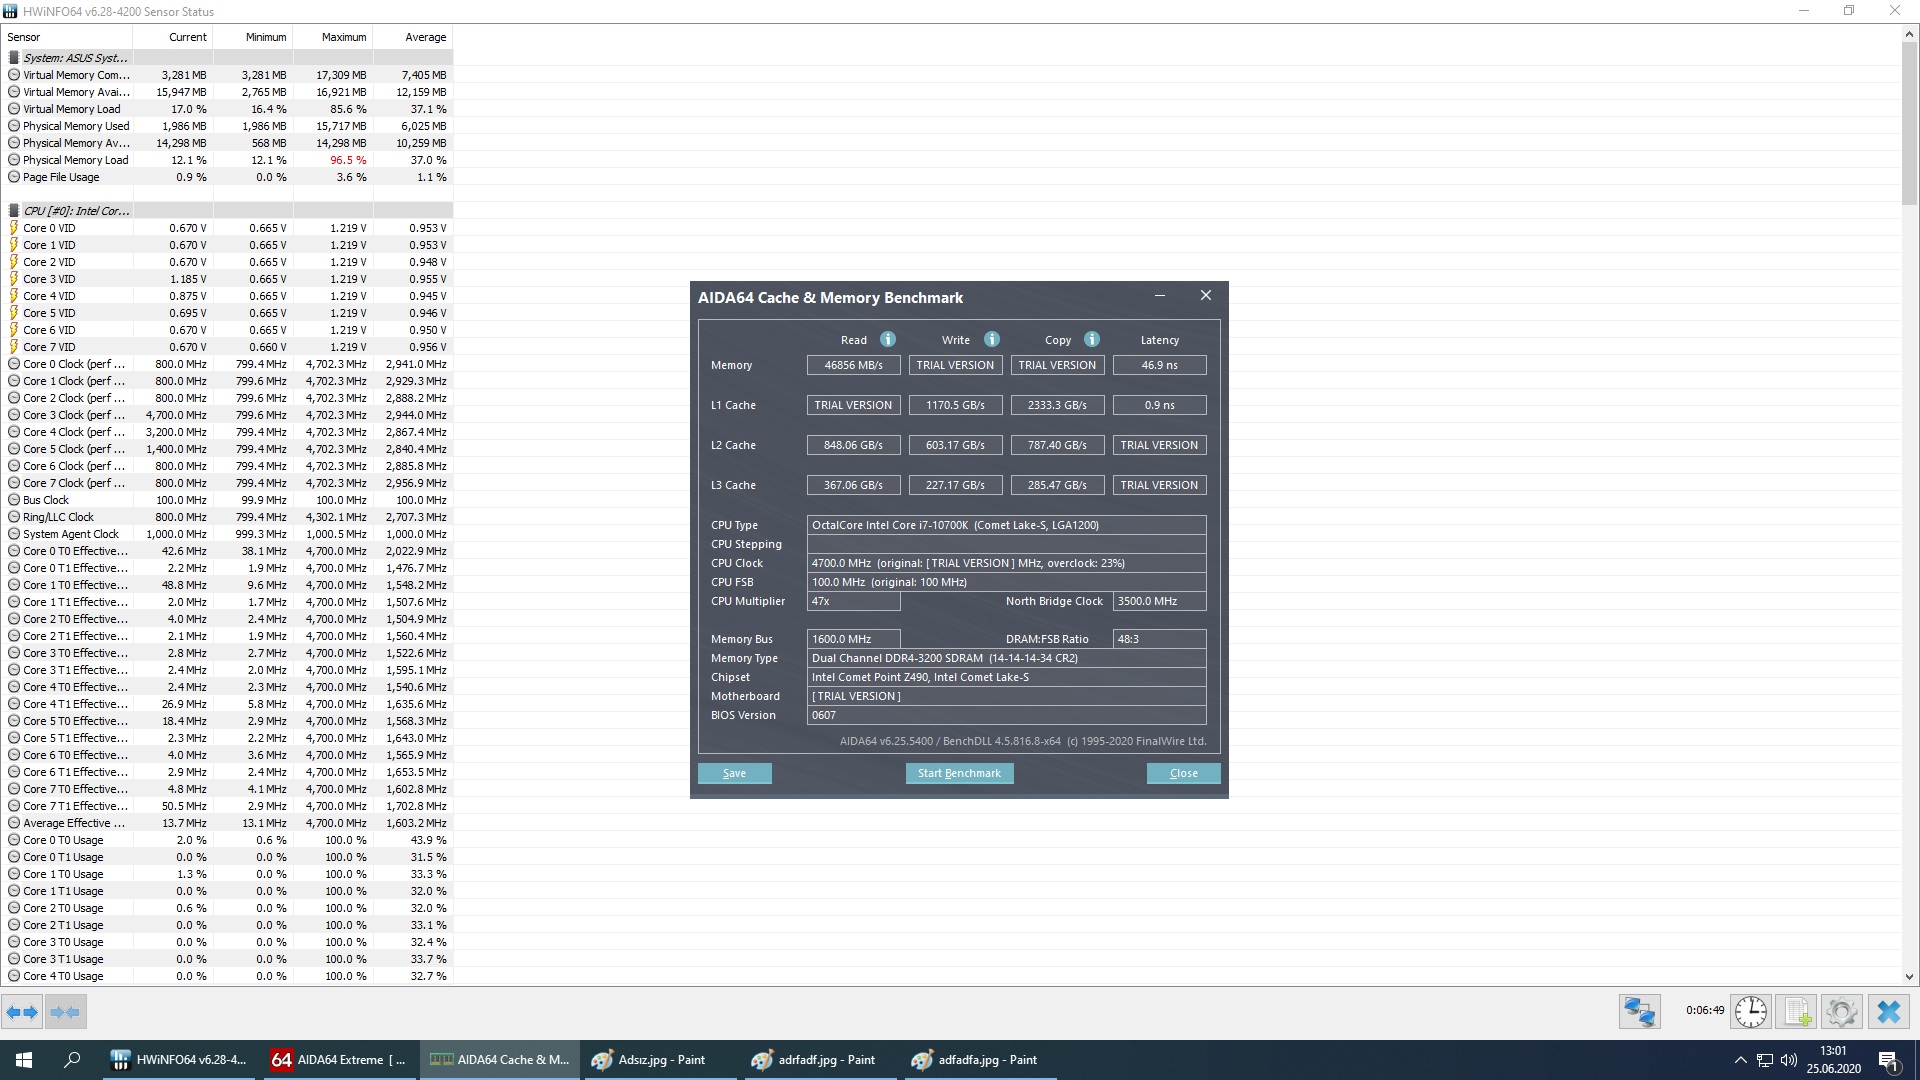Click the Write info icon in AIDA64
Image resolution: width=1920 pixels, height=1080 pixels.
[x=991, y=339]
